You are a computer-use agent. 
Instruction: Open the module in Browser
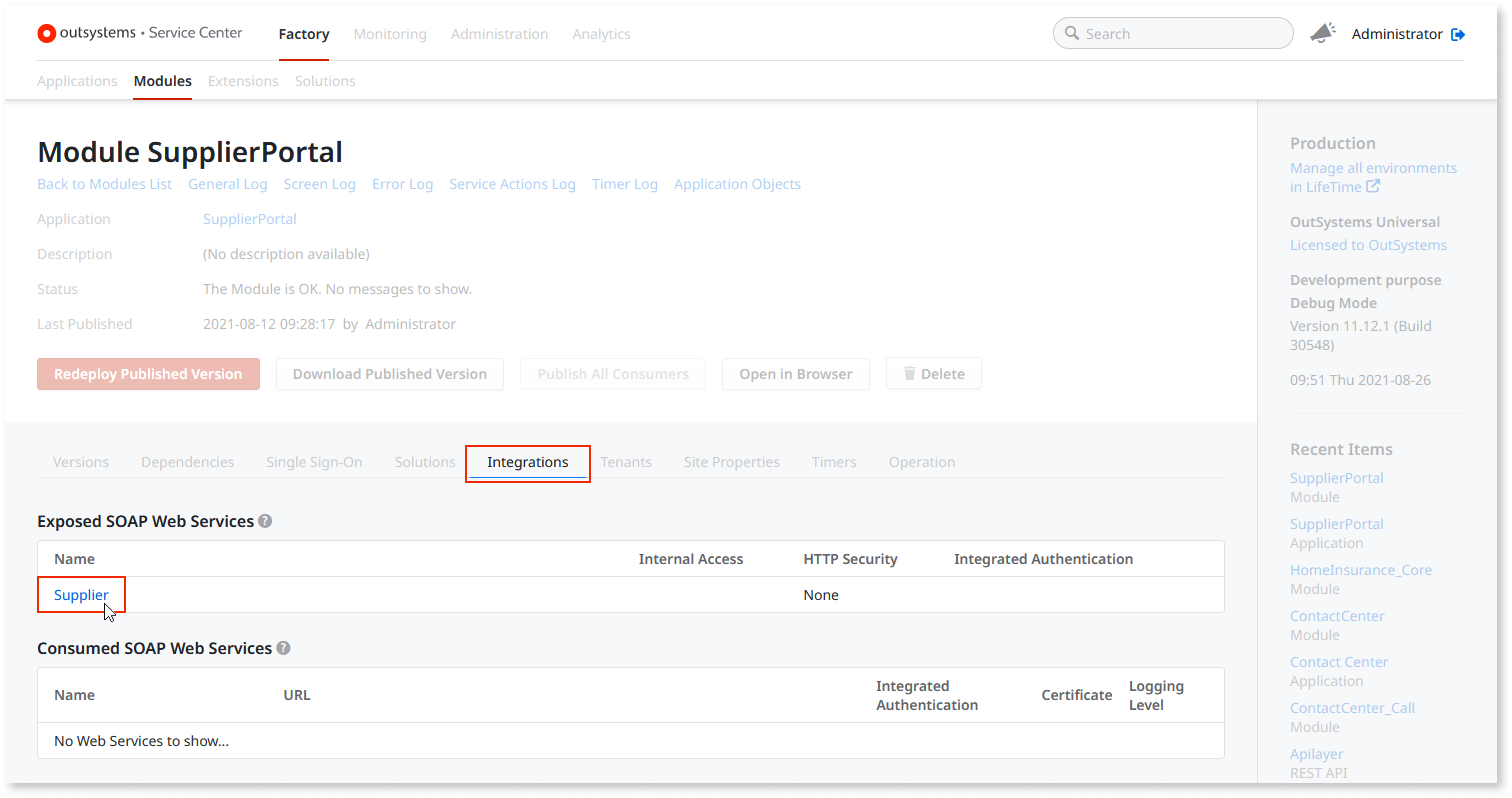pyautogui.click(x=795, y=373)
